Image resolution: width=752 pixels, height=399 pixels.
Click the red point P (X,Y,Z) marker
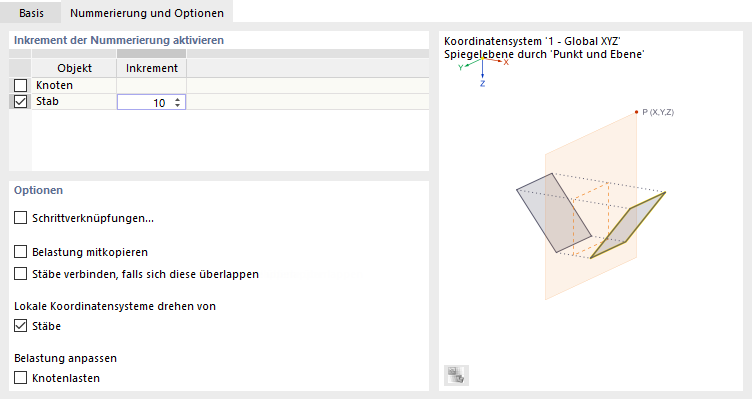(x=636, y=112)
